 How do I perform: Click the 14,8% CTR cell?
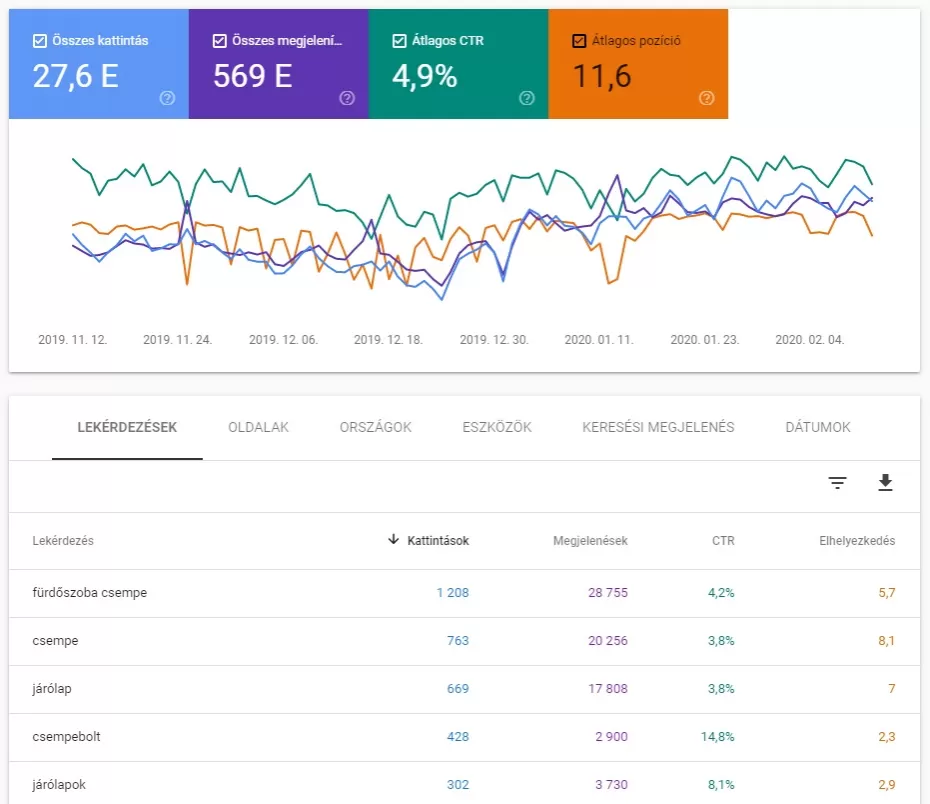tap(717, 737)
